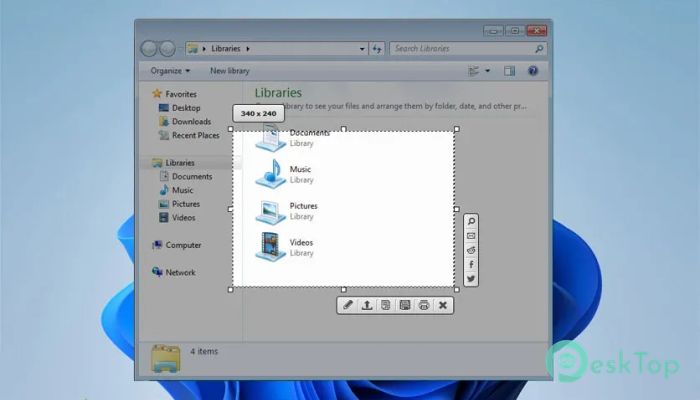Click Libraries in the address path
Image resolution: width=700 pixels, height=400 pixels.
pos(225,48)
